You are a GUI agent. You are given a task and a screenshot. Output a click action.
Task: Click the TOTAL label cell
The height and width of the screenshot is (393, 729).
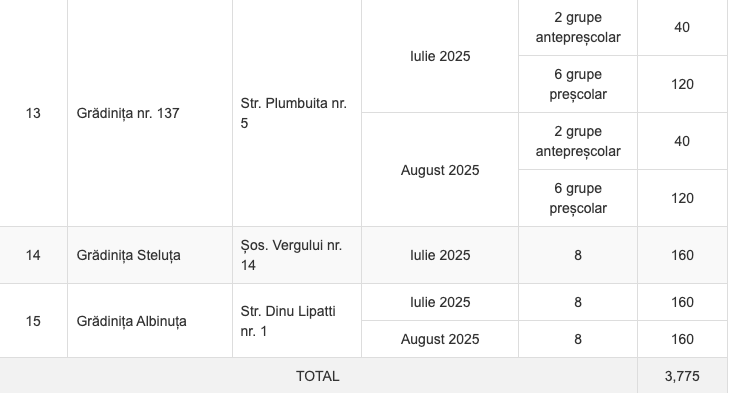pos(318,376)
